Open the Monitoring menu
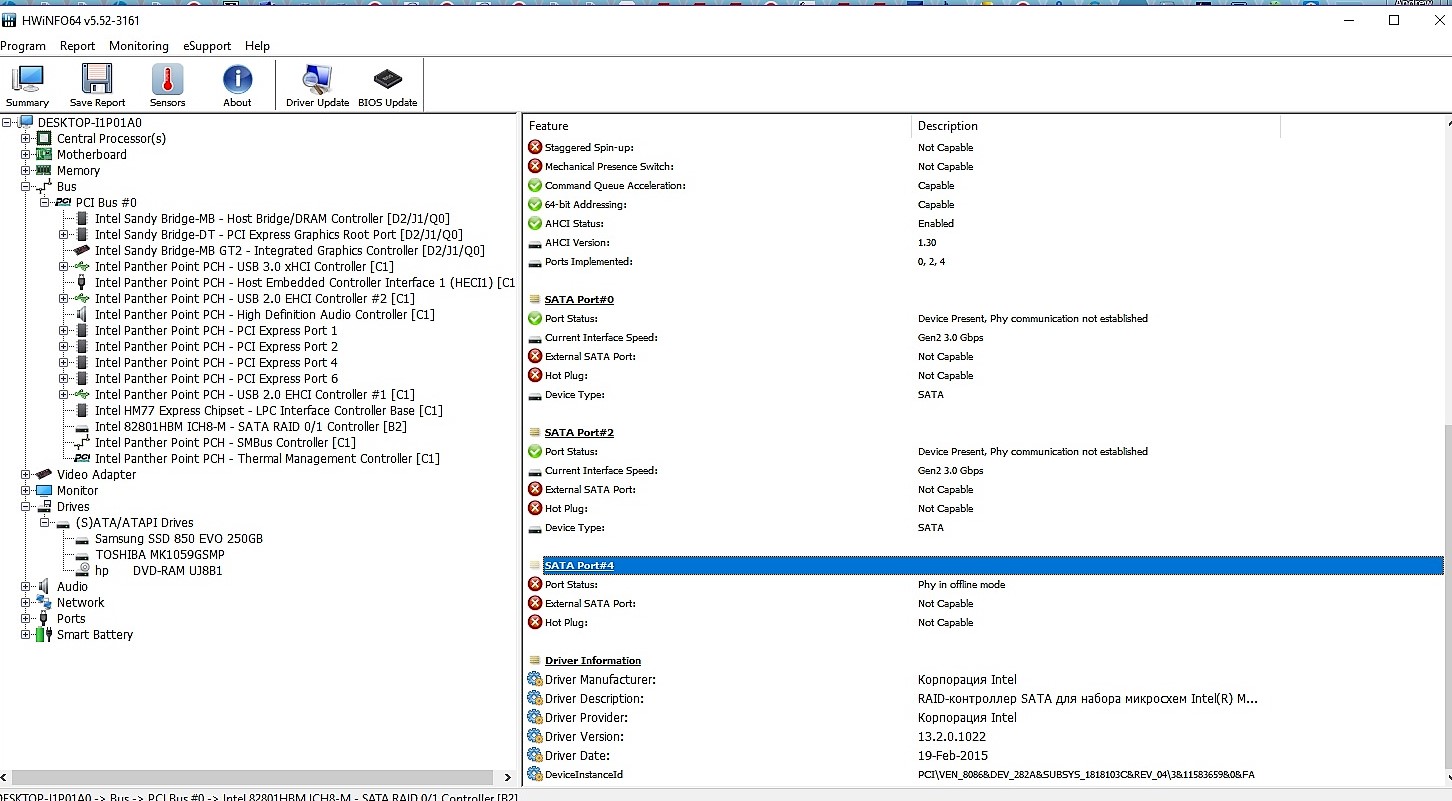This screenshot has width=1452, height=801. tap(139, 46)
